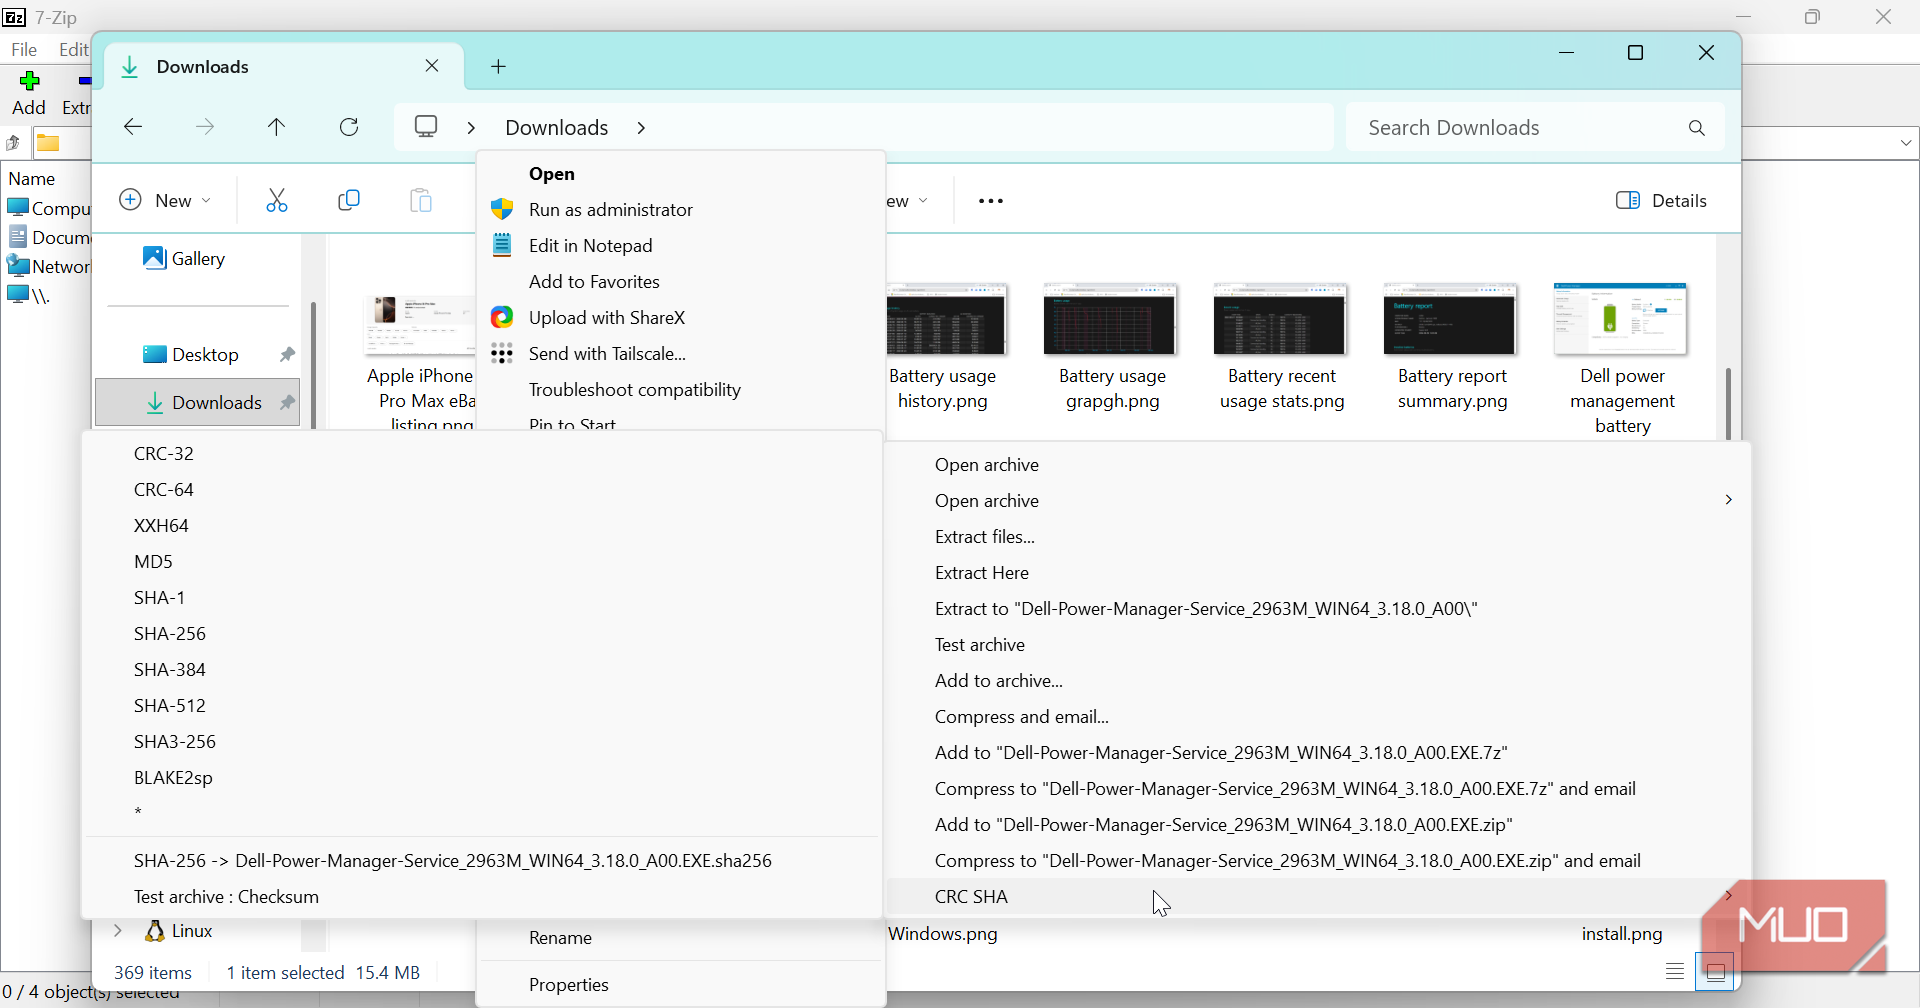Click the chevron right of the PC icon
Screen dimensions: 1920x1008
471,128
